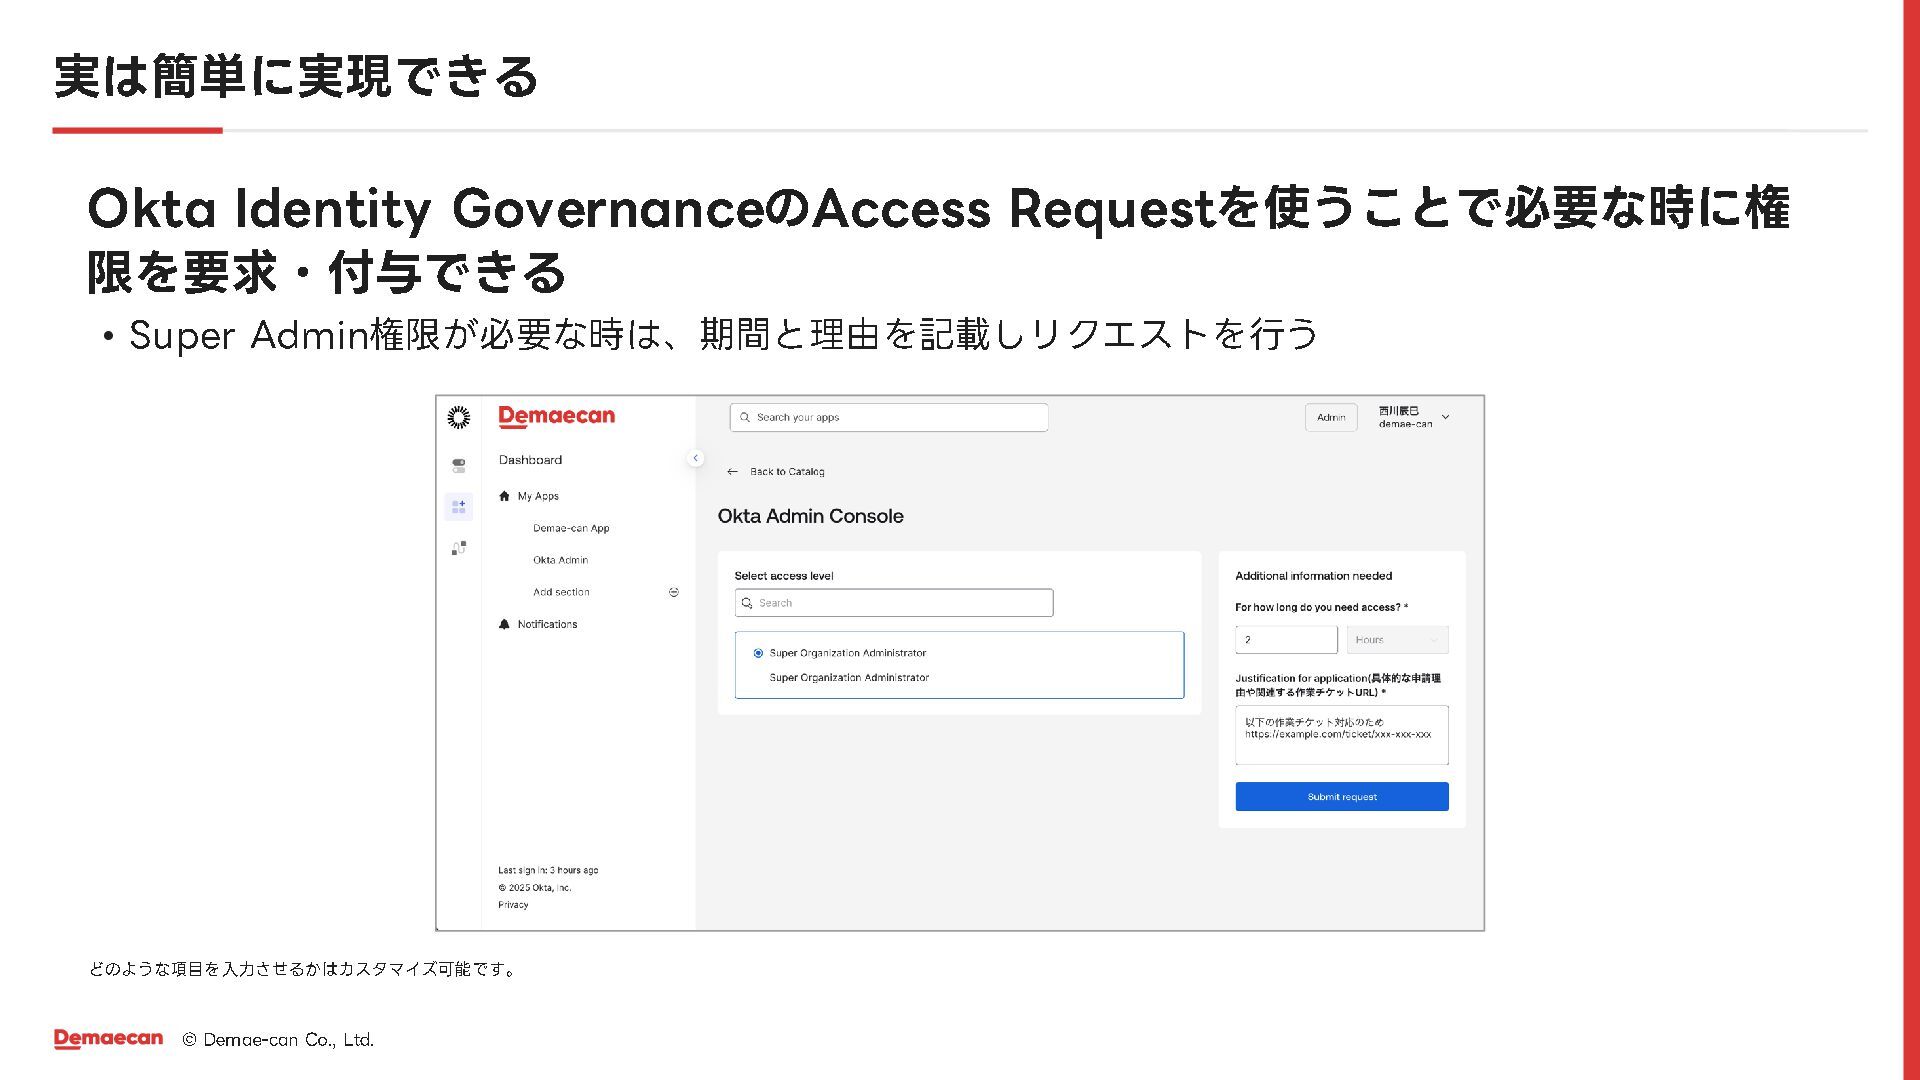Click the Okta sunburst logo icon
The height and width of the screenshot is (1080, 1920).
(458, 417)
